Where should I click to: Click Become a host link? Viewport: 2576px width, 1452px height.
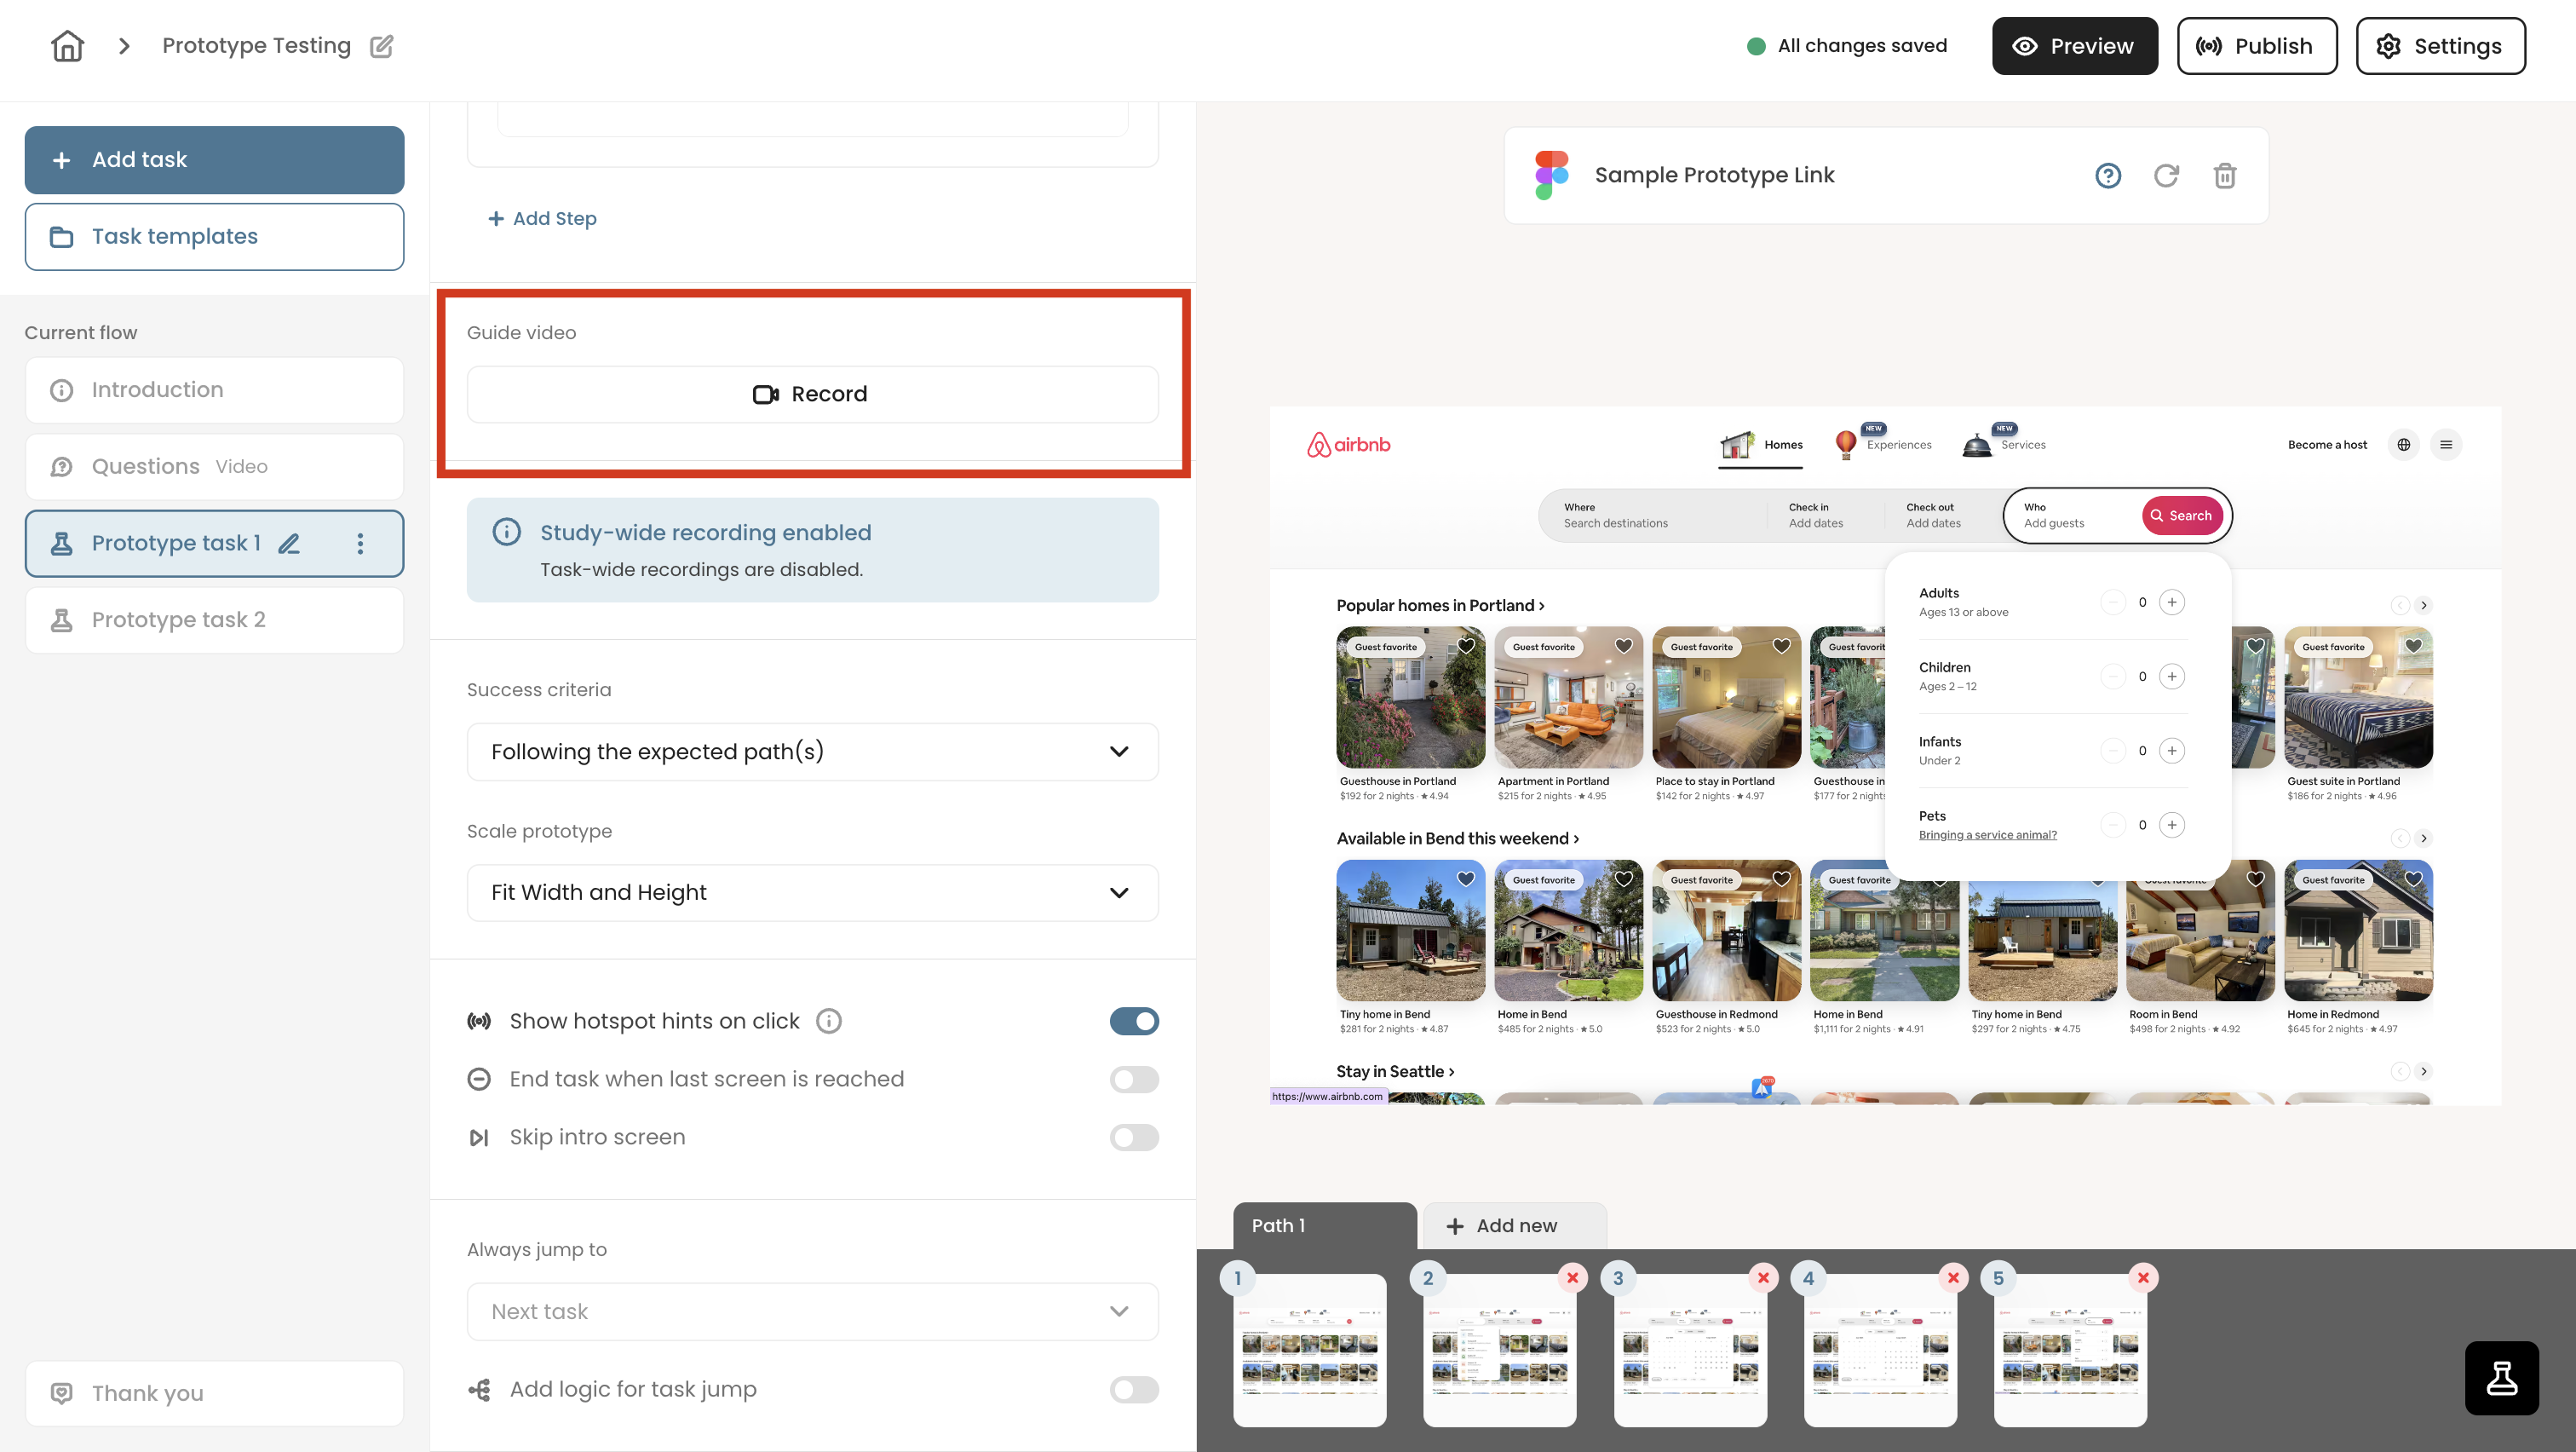(x=2327, y=445)
